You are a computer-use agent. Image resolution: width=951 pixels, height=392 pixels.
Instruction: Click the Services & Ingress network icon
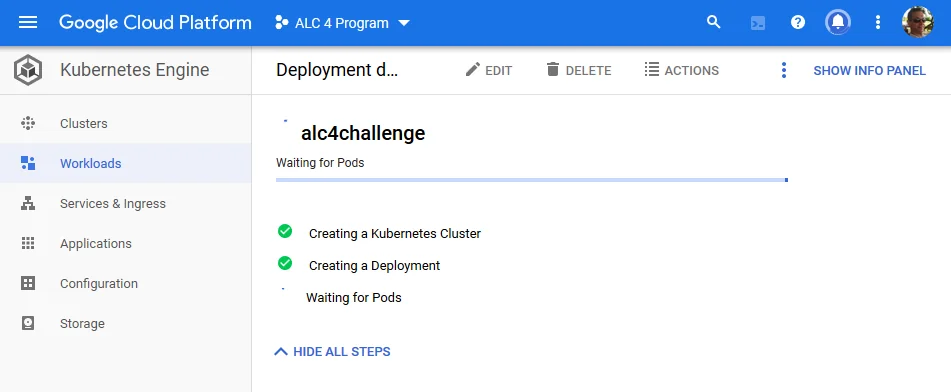pos(28,203)
